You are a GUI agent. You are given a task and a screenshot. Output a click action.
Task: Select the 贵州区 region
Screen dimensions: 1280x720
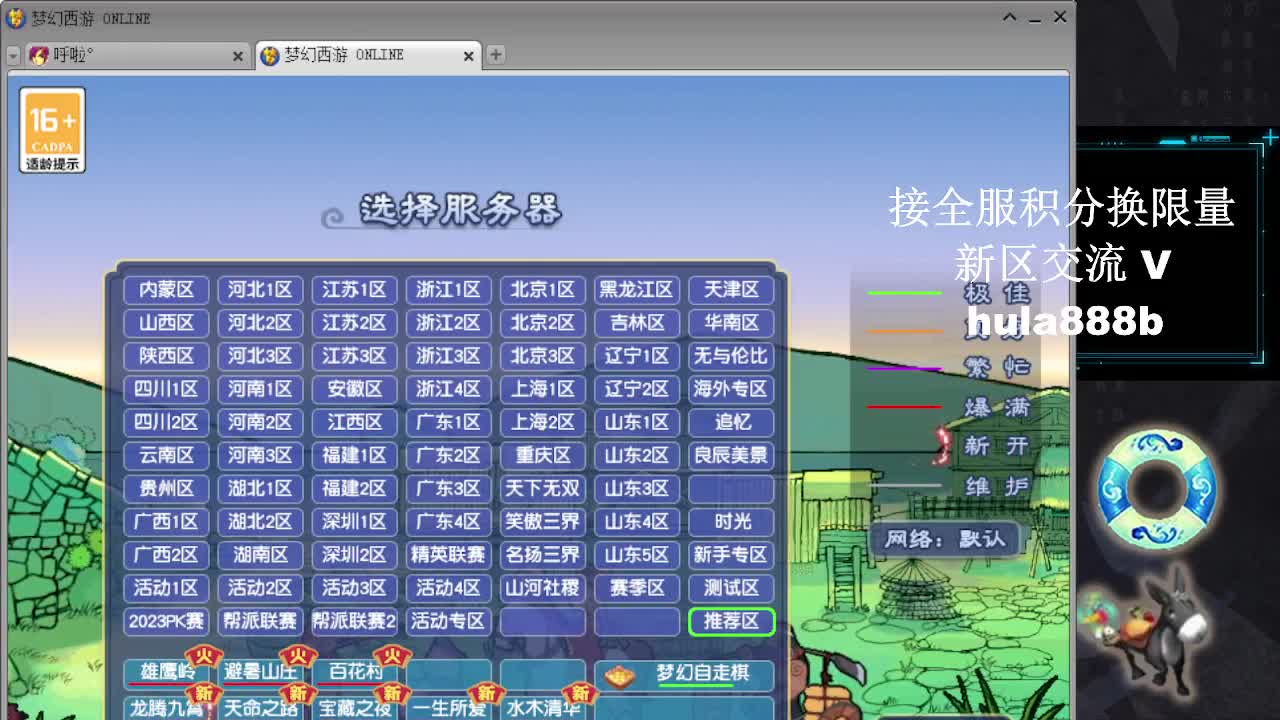click(x=166, y=488)
